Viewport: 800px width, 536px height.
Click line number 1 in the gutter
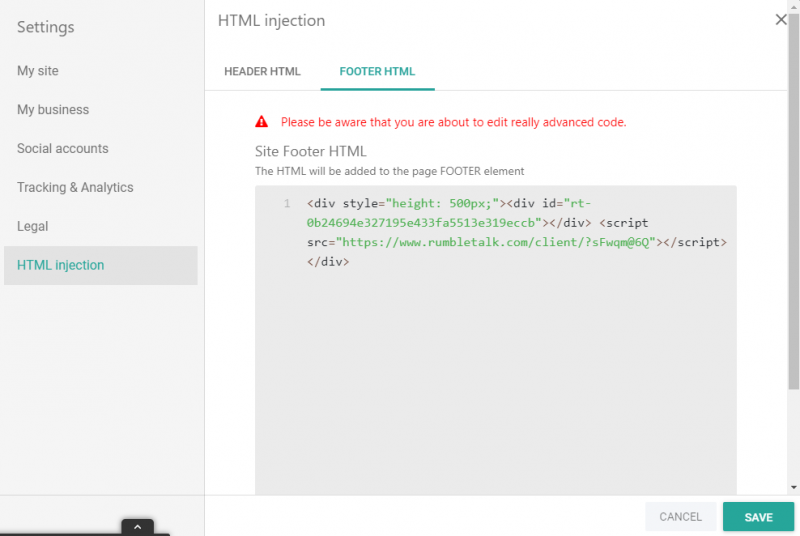coord(287,204)
